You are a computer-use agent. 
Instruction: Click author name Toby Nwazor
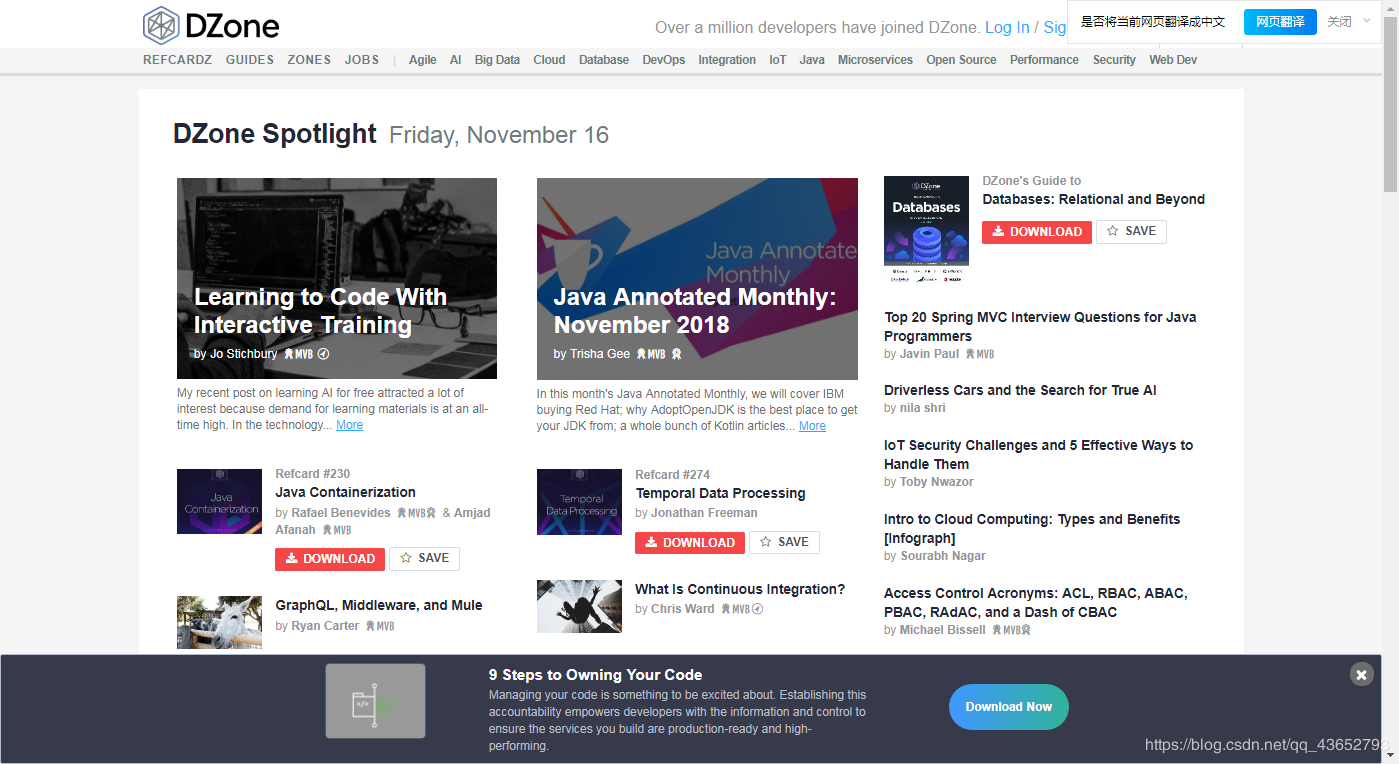(x=936, y=482)
